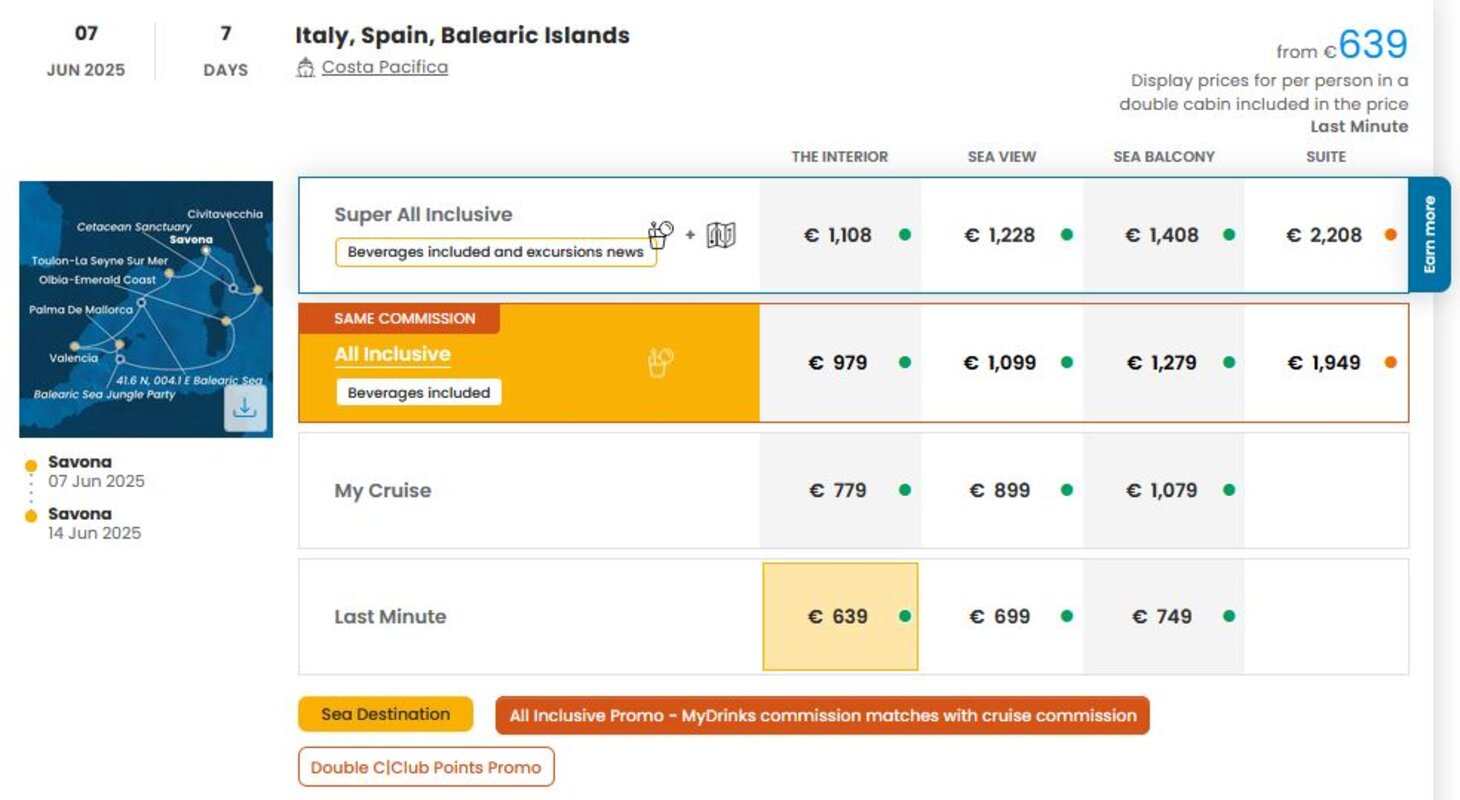The width and height of the screenshot is (1460, 800).
Task: Expand the Earn more side tab
Action: coord(1429,234)
